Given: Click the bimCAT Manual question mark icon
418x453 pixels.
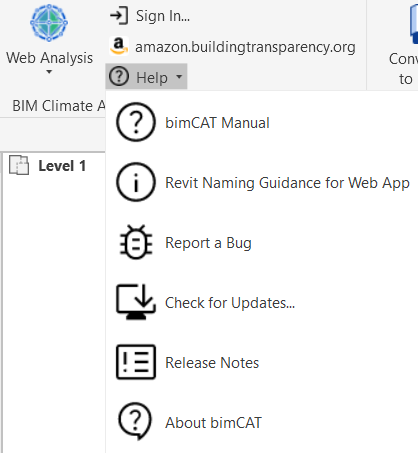Looking at the screenshot, I should point(136,122).
